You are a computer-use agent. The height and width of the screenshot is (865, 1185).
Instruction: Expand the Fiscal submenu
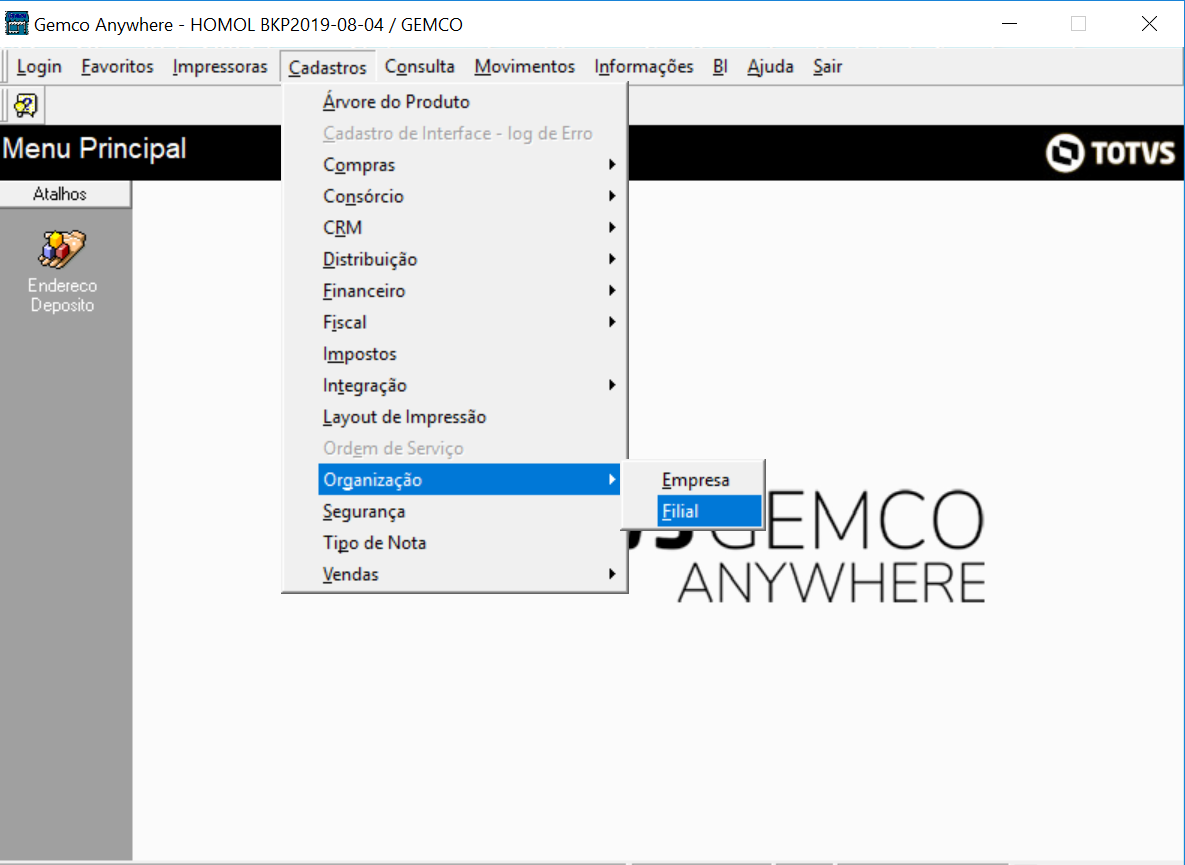click(x=469, y=323)
